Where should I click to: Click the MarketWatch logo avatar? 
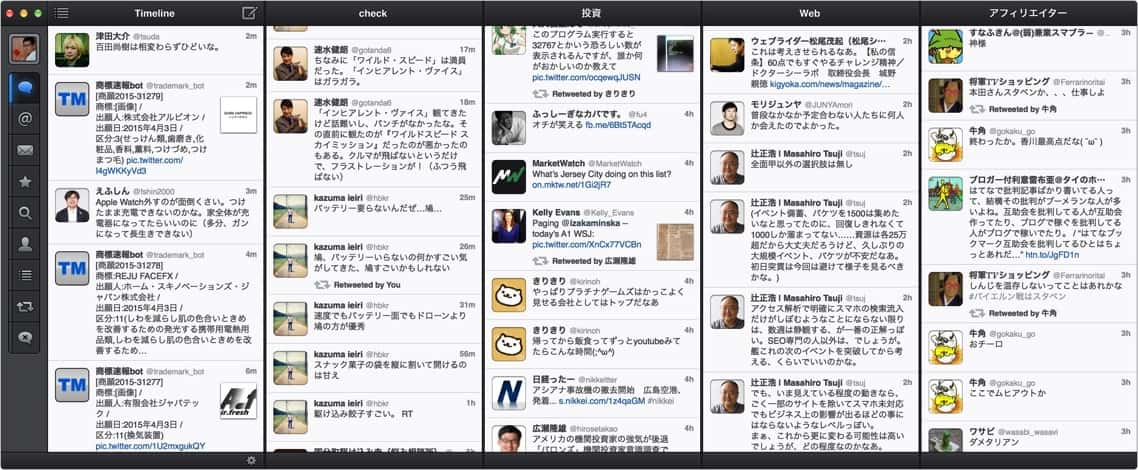(509, 177)
